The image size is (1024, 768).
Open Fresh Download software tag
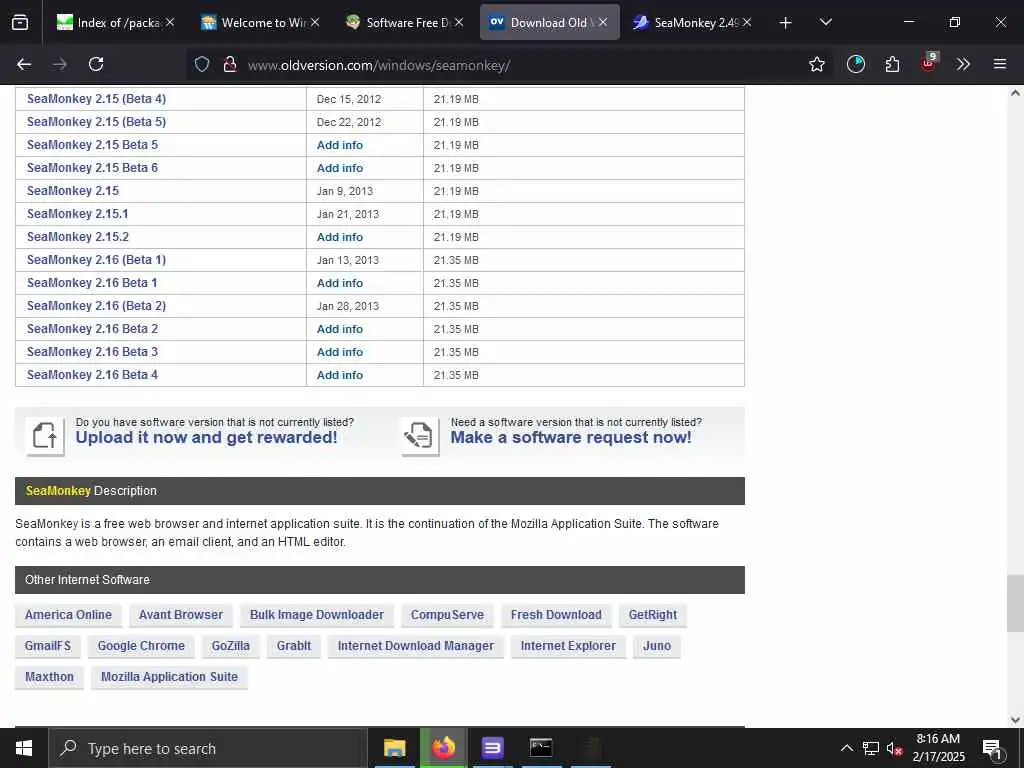556,615
